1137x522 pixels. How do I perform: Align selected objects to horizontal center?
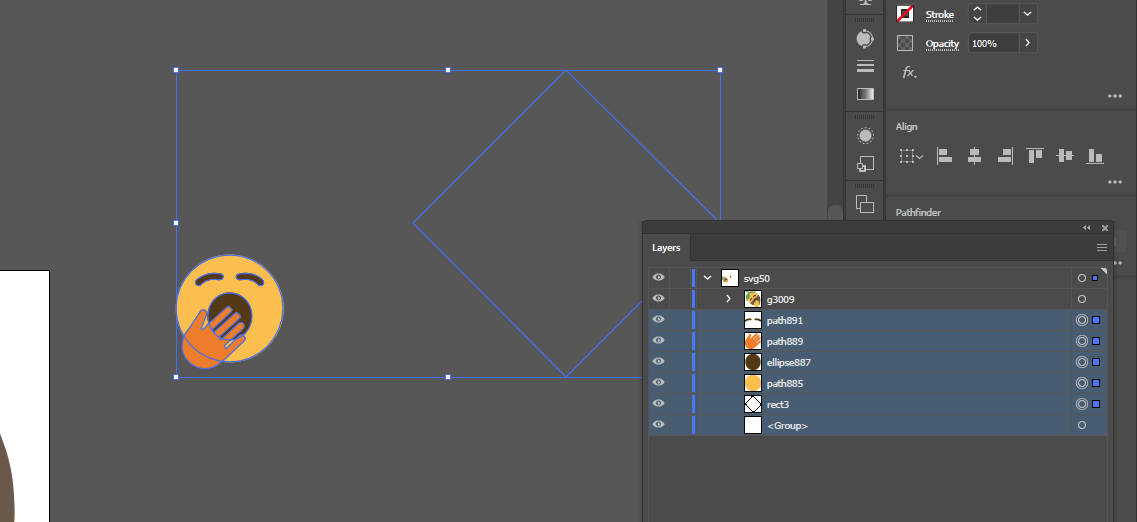(x=975, y=155)
